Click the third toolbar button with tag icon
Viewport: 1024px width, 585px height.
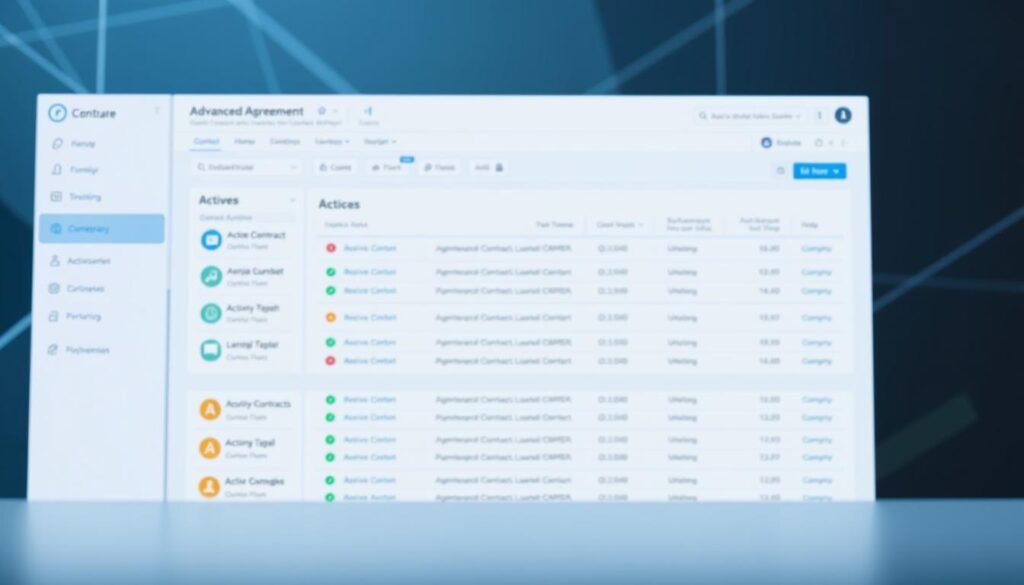tap(440, 168)
